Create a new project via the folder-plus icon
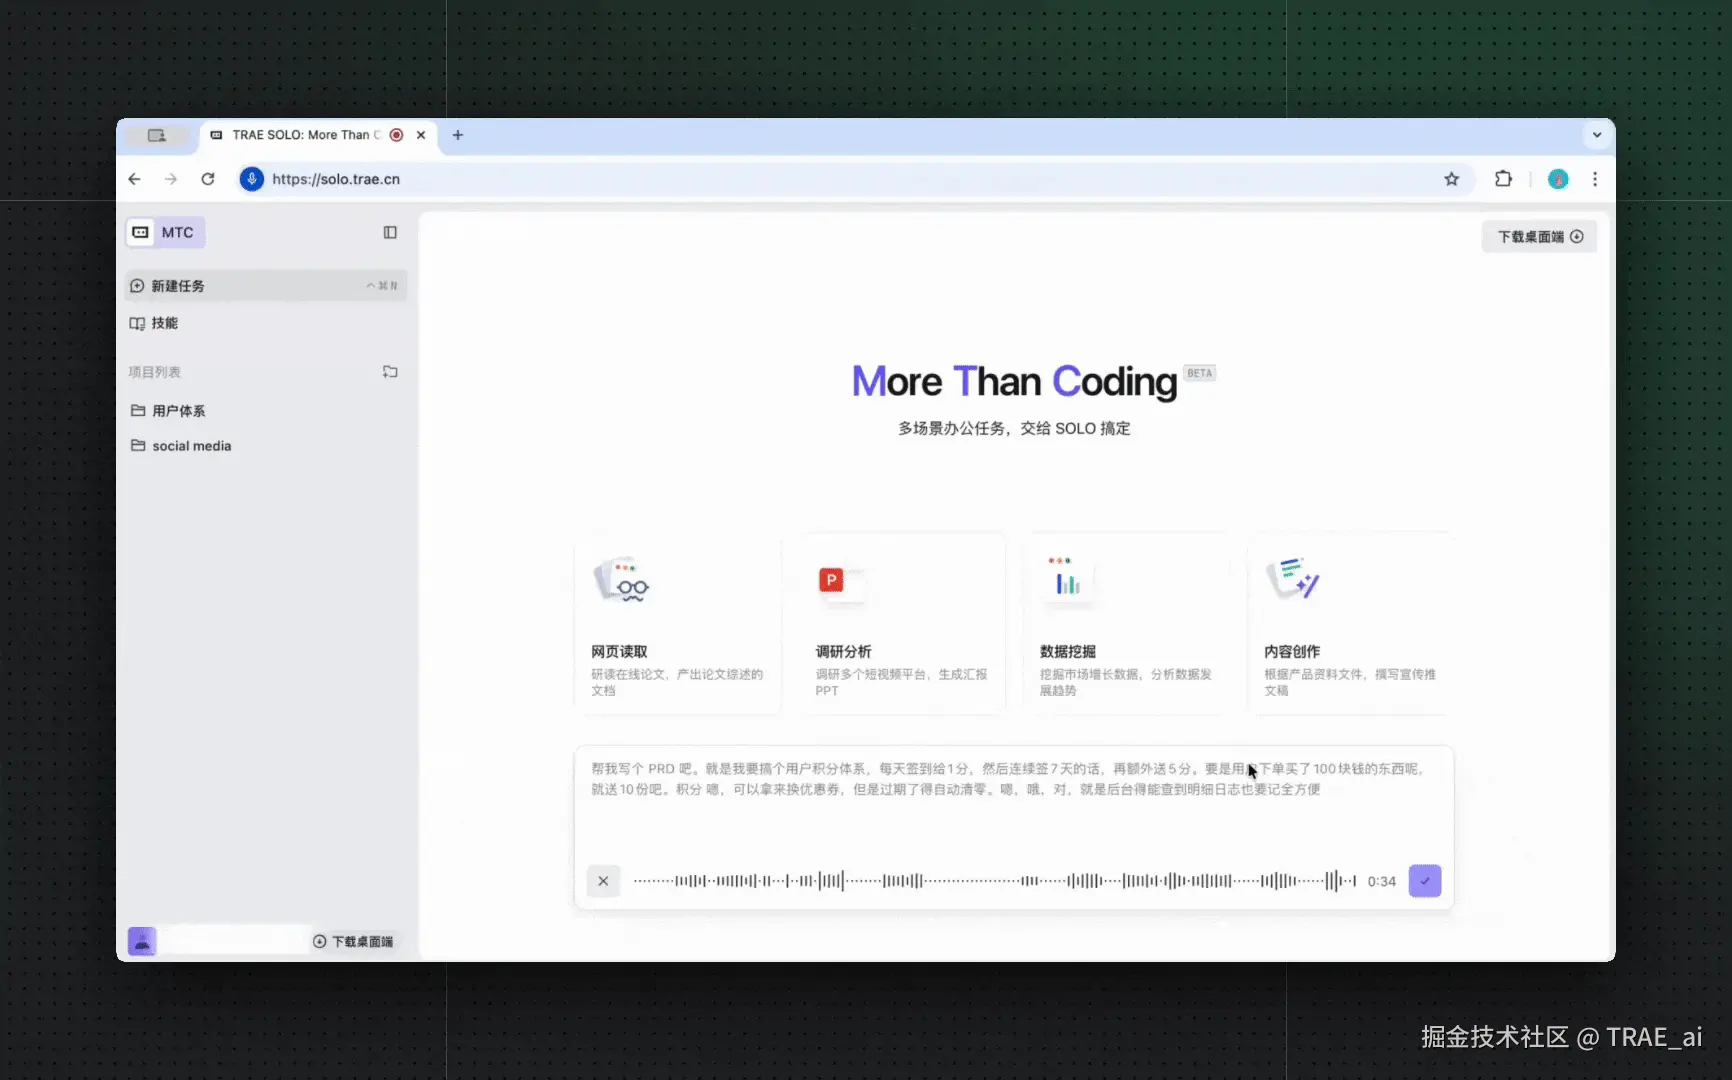 [390, 372]
